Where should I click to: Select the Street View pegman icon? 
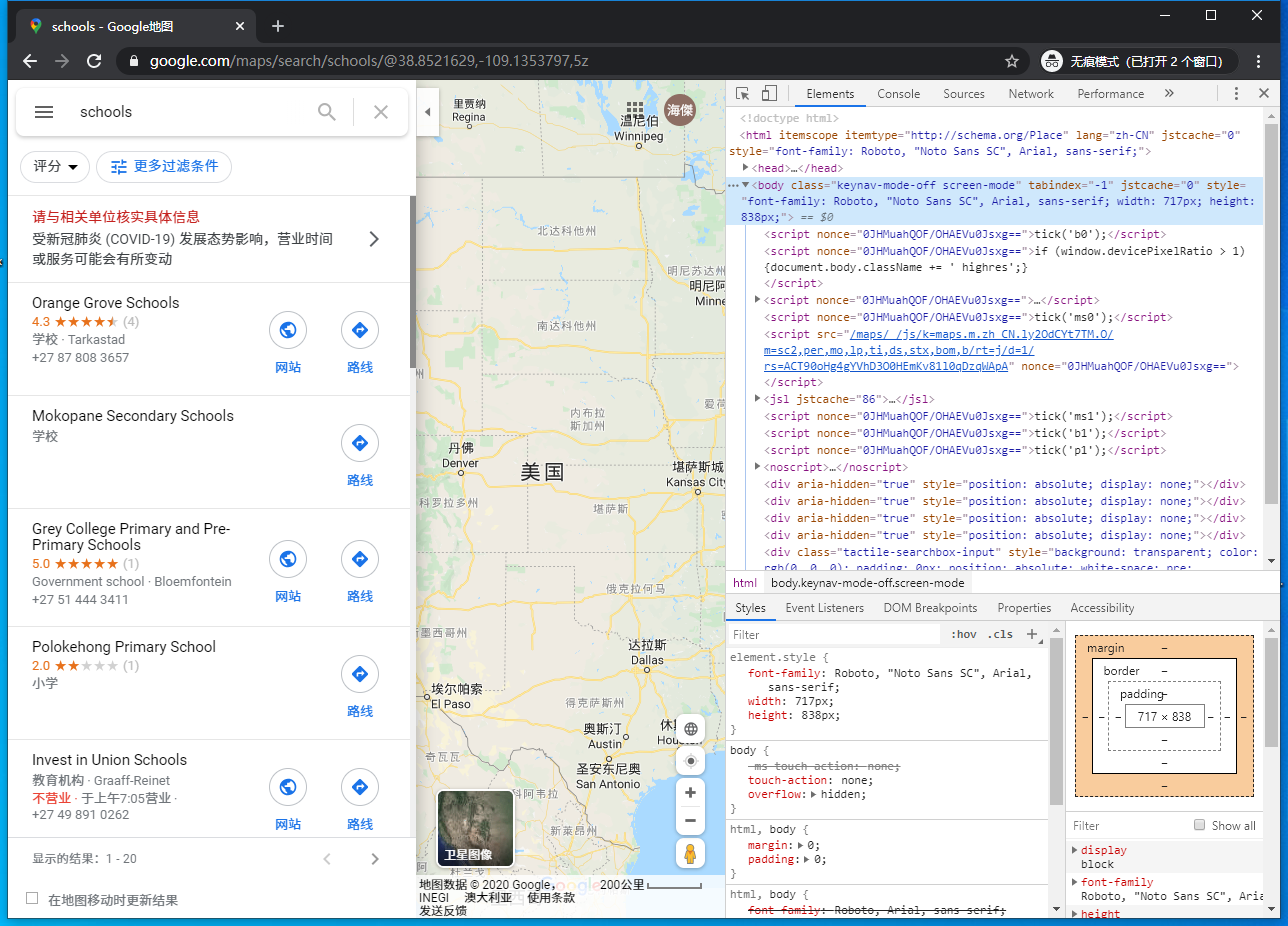[x=690, y=854]
